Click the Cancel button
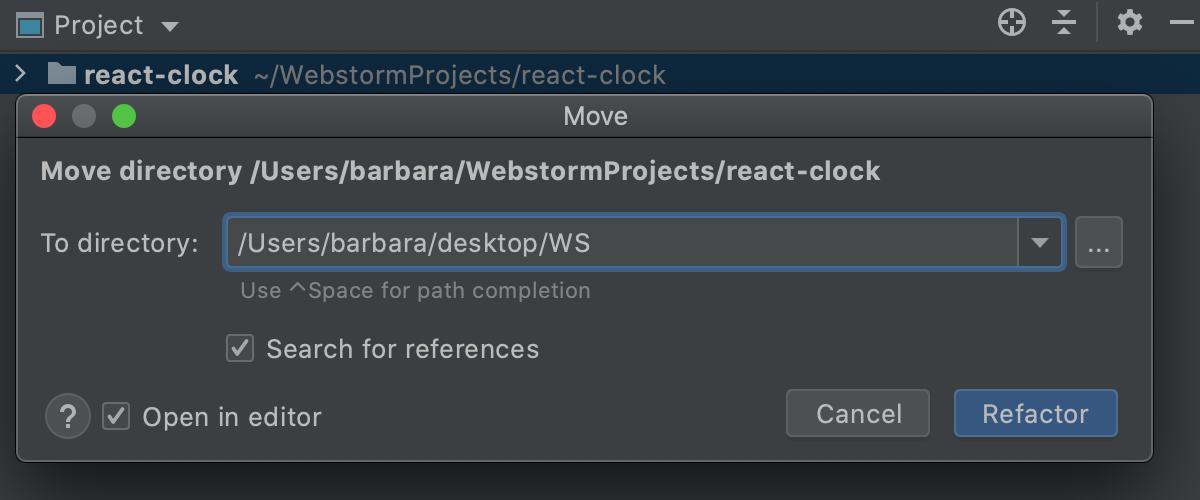1200x500 pixels. click(858, 414)
